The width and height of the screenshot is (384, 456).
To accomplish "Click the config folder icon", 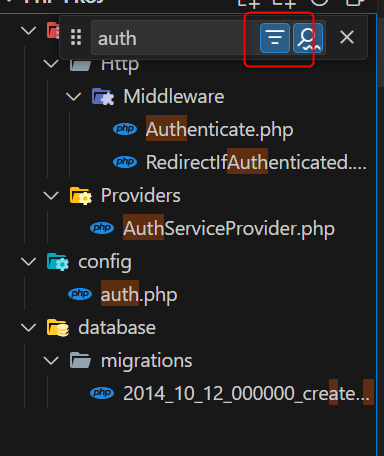I will 58,262.
